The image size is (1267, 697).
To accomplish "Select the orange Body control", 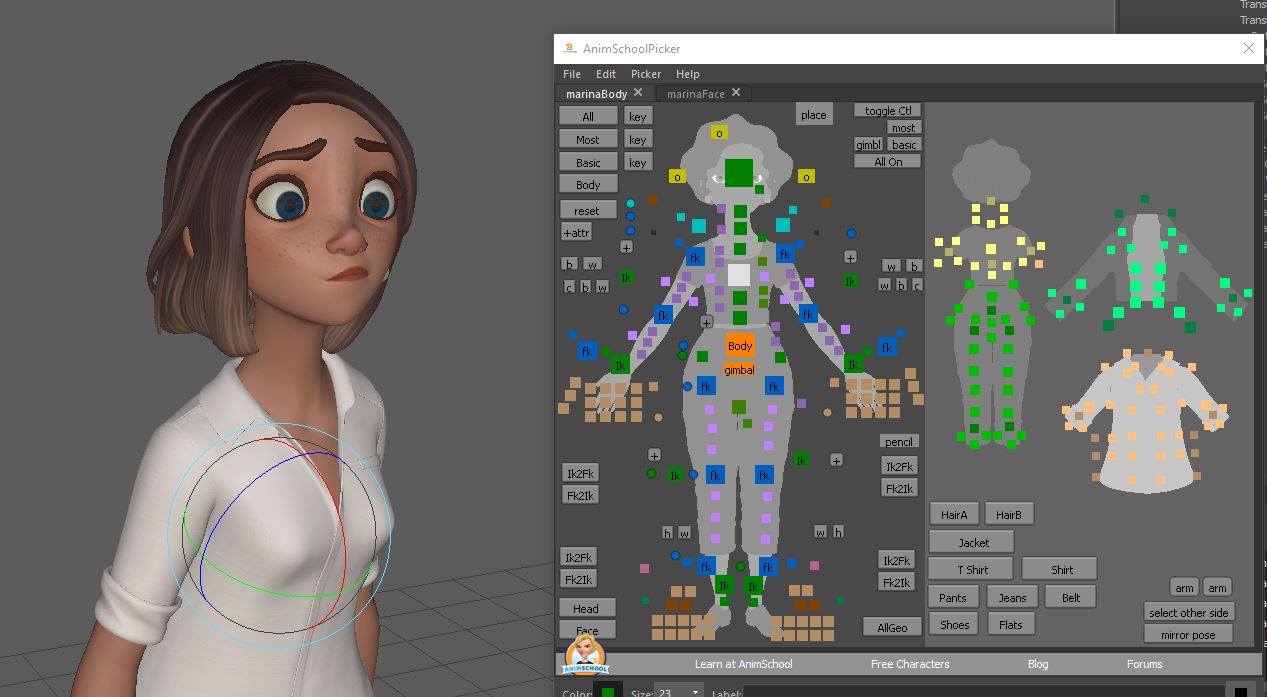I will click(740, 345).
